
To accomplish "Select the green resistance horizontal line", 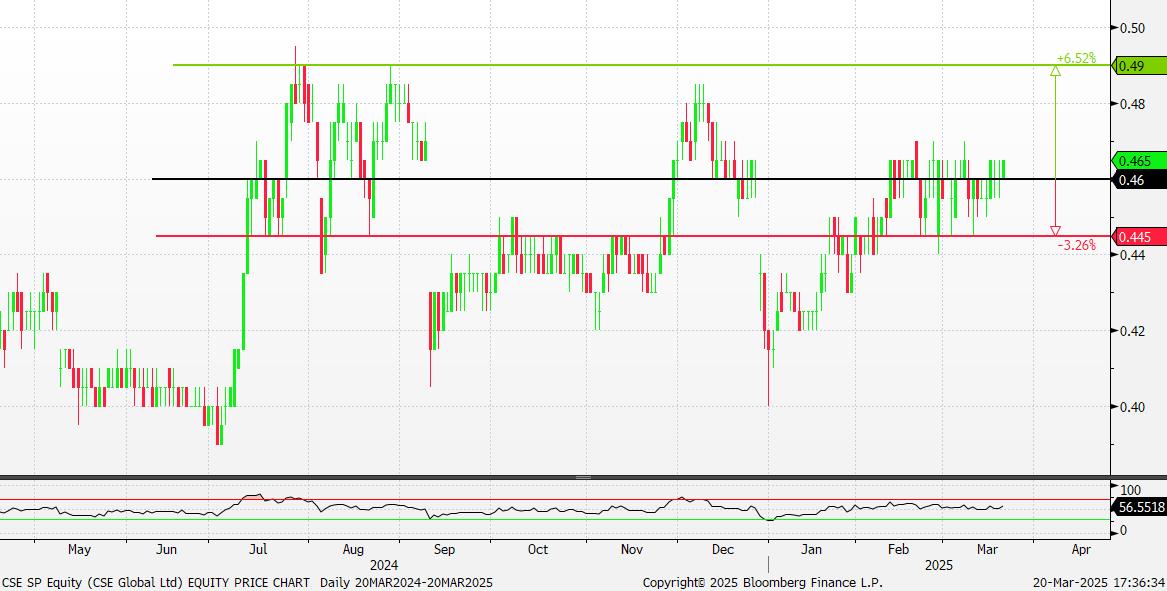I will click(x=600, y=65).
